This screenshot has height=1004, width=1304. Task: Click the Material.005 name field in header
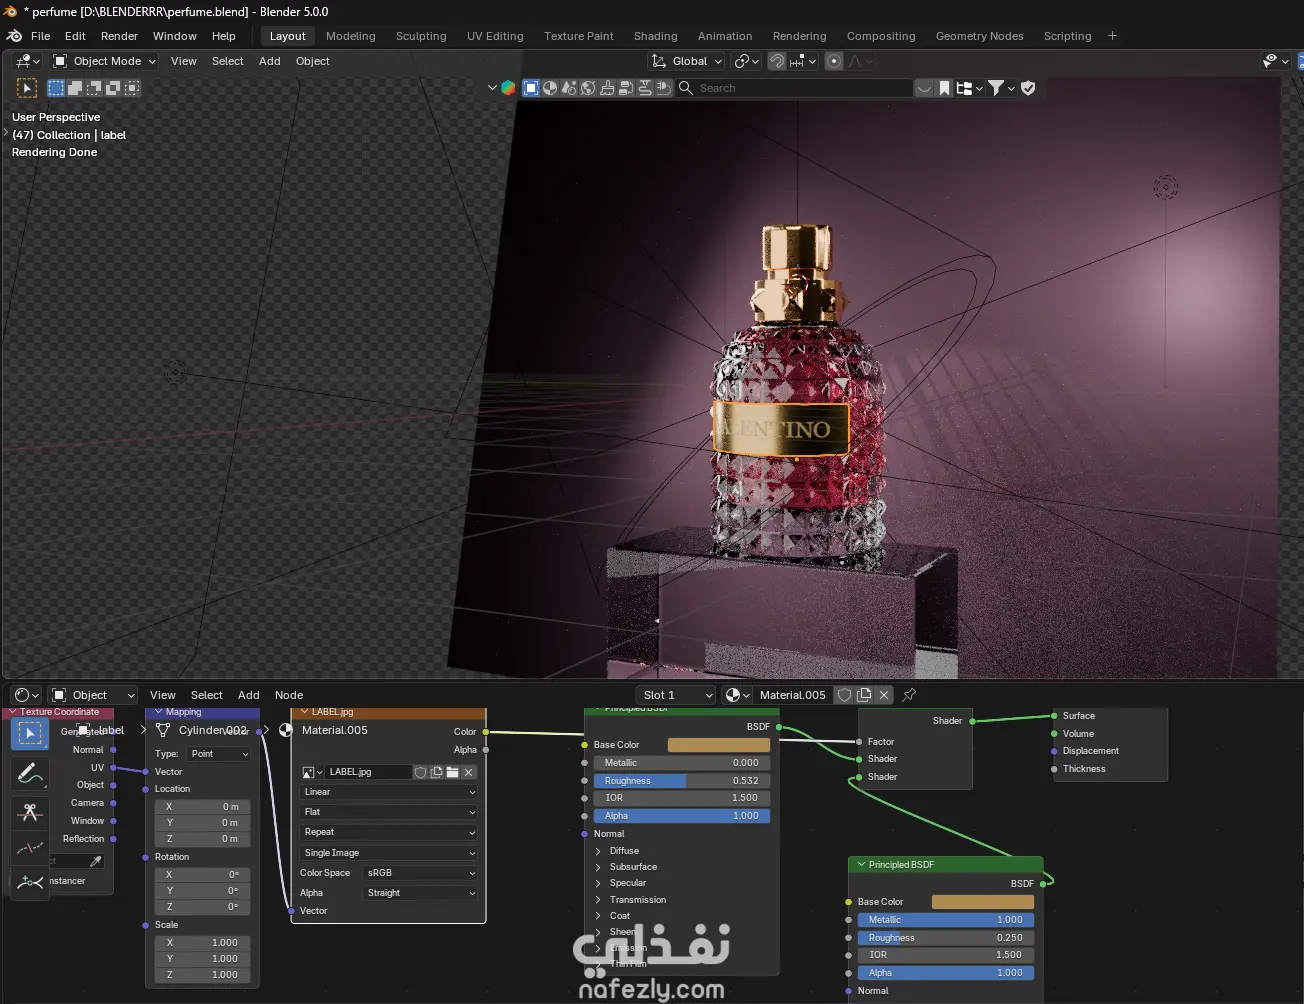793,695
